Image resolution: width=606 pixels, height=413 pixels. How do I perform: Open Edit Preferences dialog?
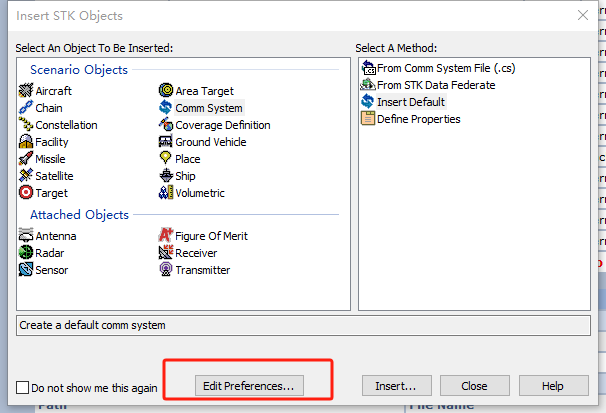pos(249,386)
